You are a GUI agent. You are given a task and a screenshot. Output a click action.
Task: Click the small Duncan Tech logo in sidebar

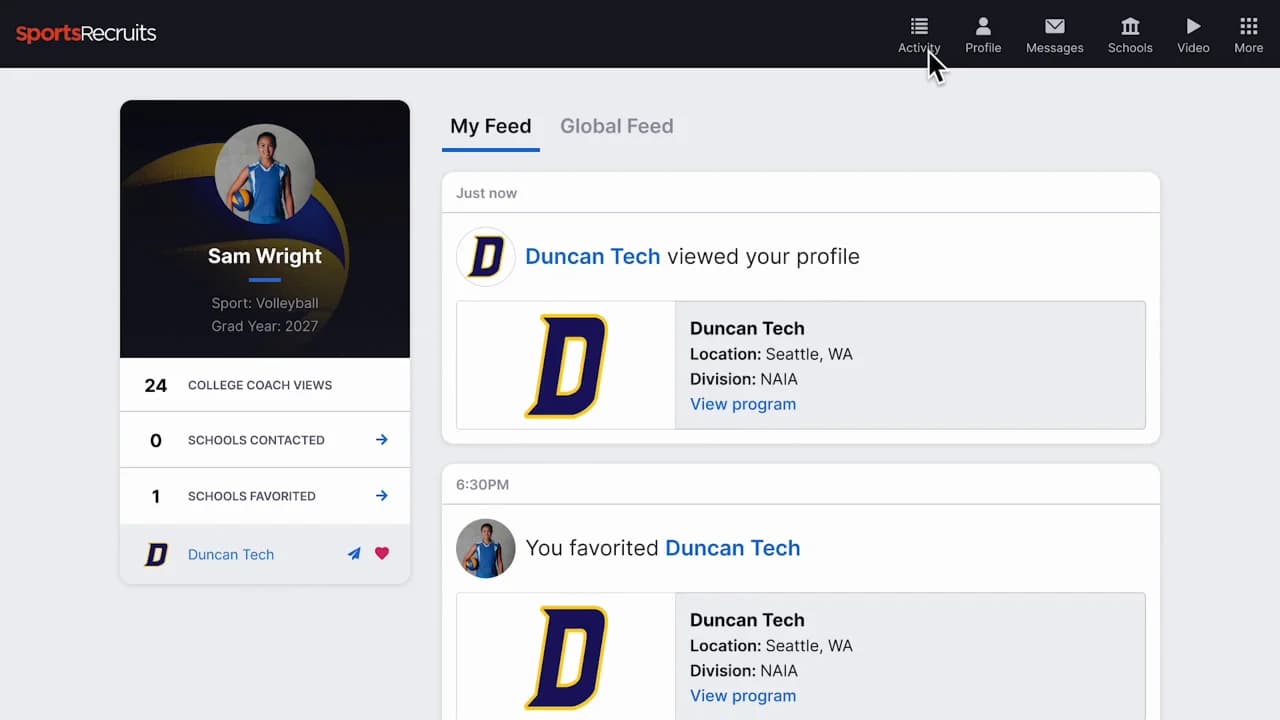(x=156, y=554)
